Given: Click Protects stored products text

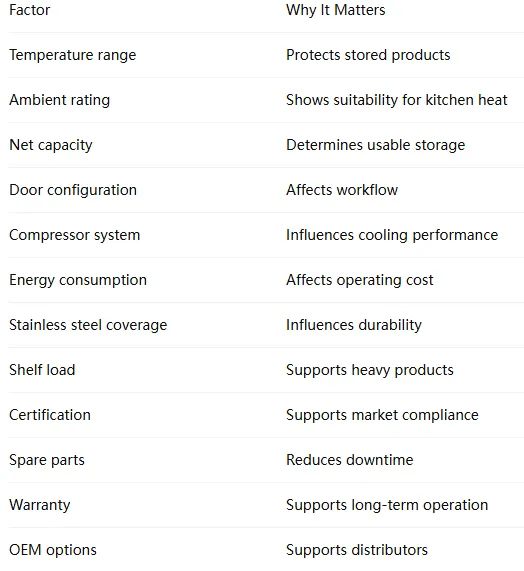Looking at the screenshot, I should tap(368, 55).
